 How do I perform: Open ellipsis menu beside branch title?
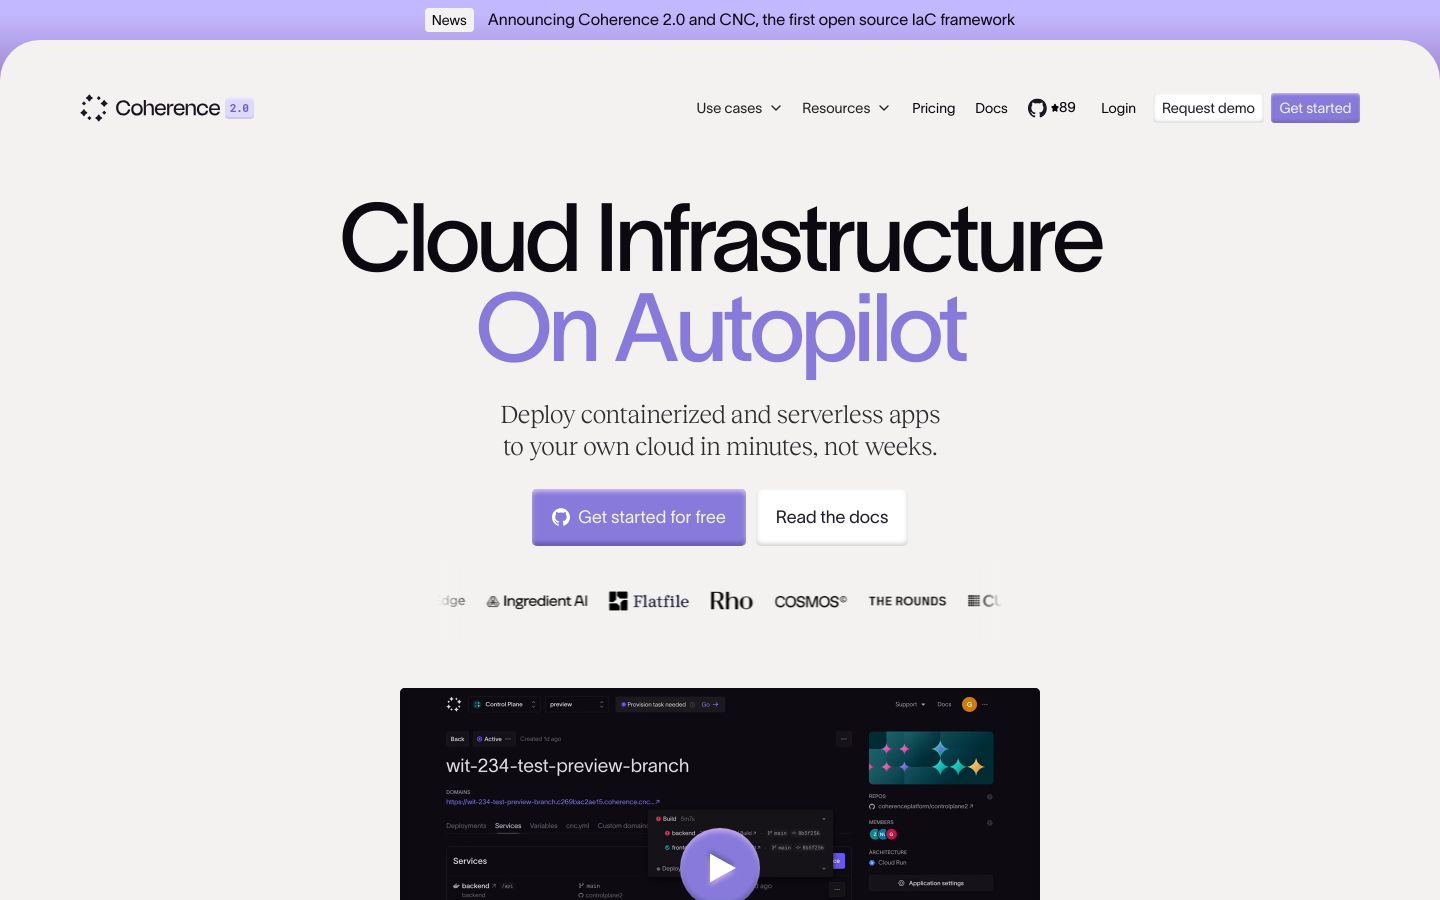[x=843, y=739]
